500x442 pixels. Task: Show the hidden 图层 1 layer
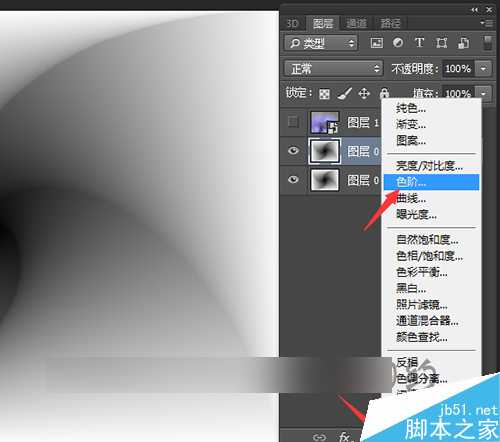pyautogui.click(x=293, y=122)
